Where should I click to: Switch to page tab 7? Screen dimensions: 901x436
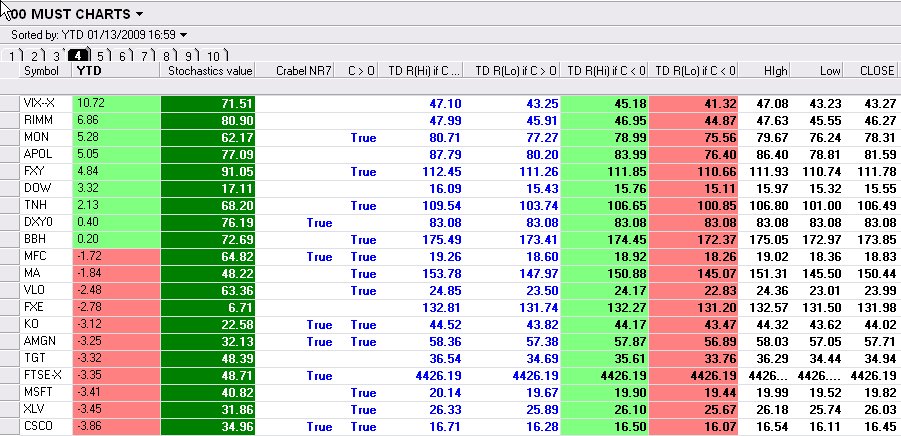[145, 56]
